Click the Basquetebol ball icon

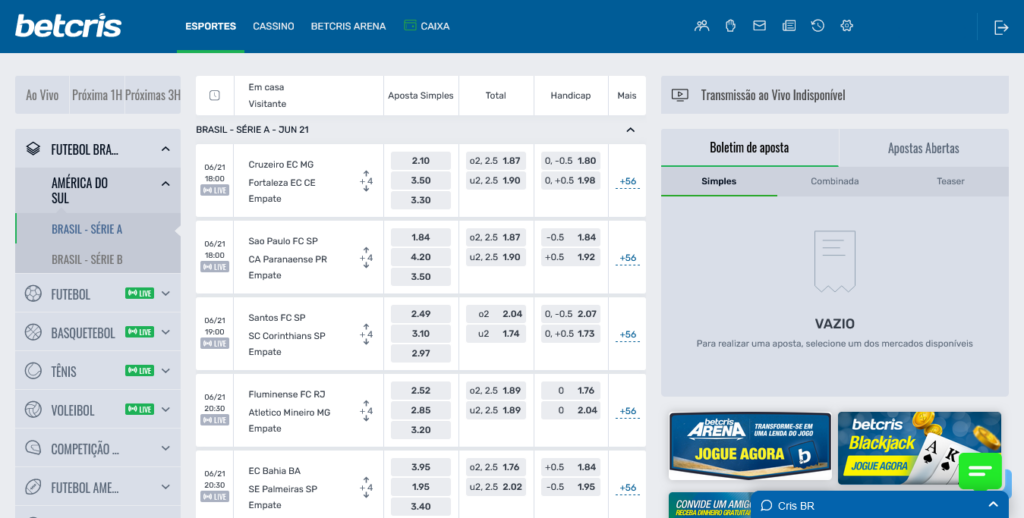click(x=33, y=332)
